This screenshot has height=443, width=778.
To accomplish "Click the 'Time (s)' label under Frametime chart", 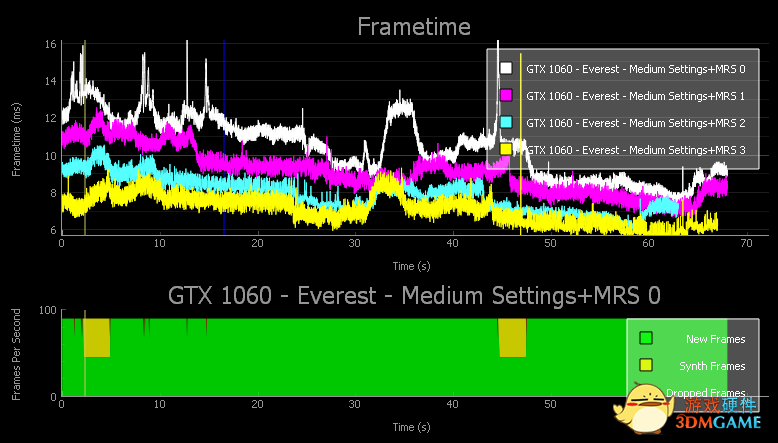I will 411,266.
